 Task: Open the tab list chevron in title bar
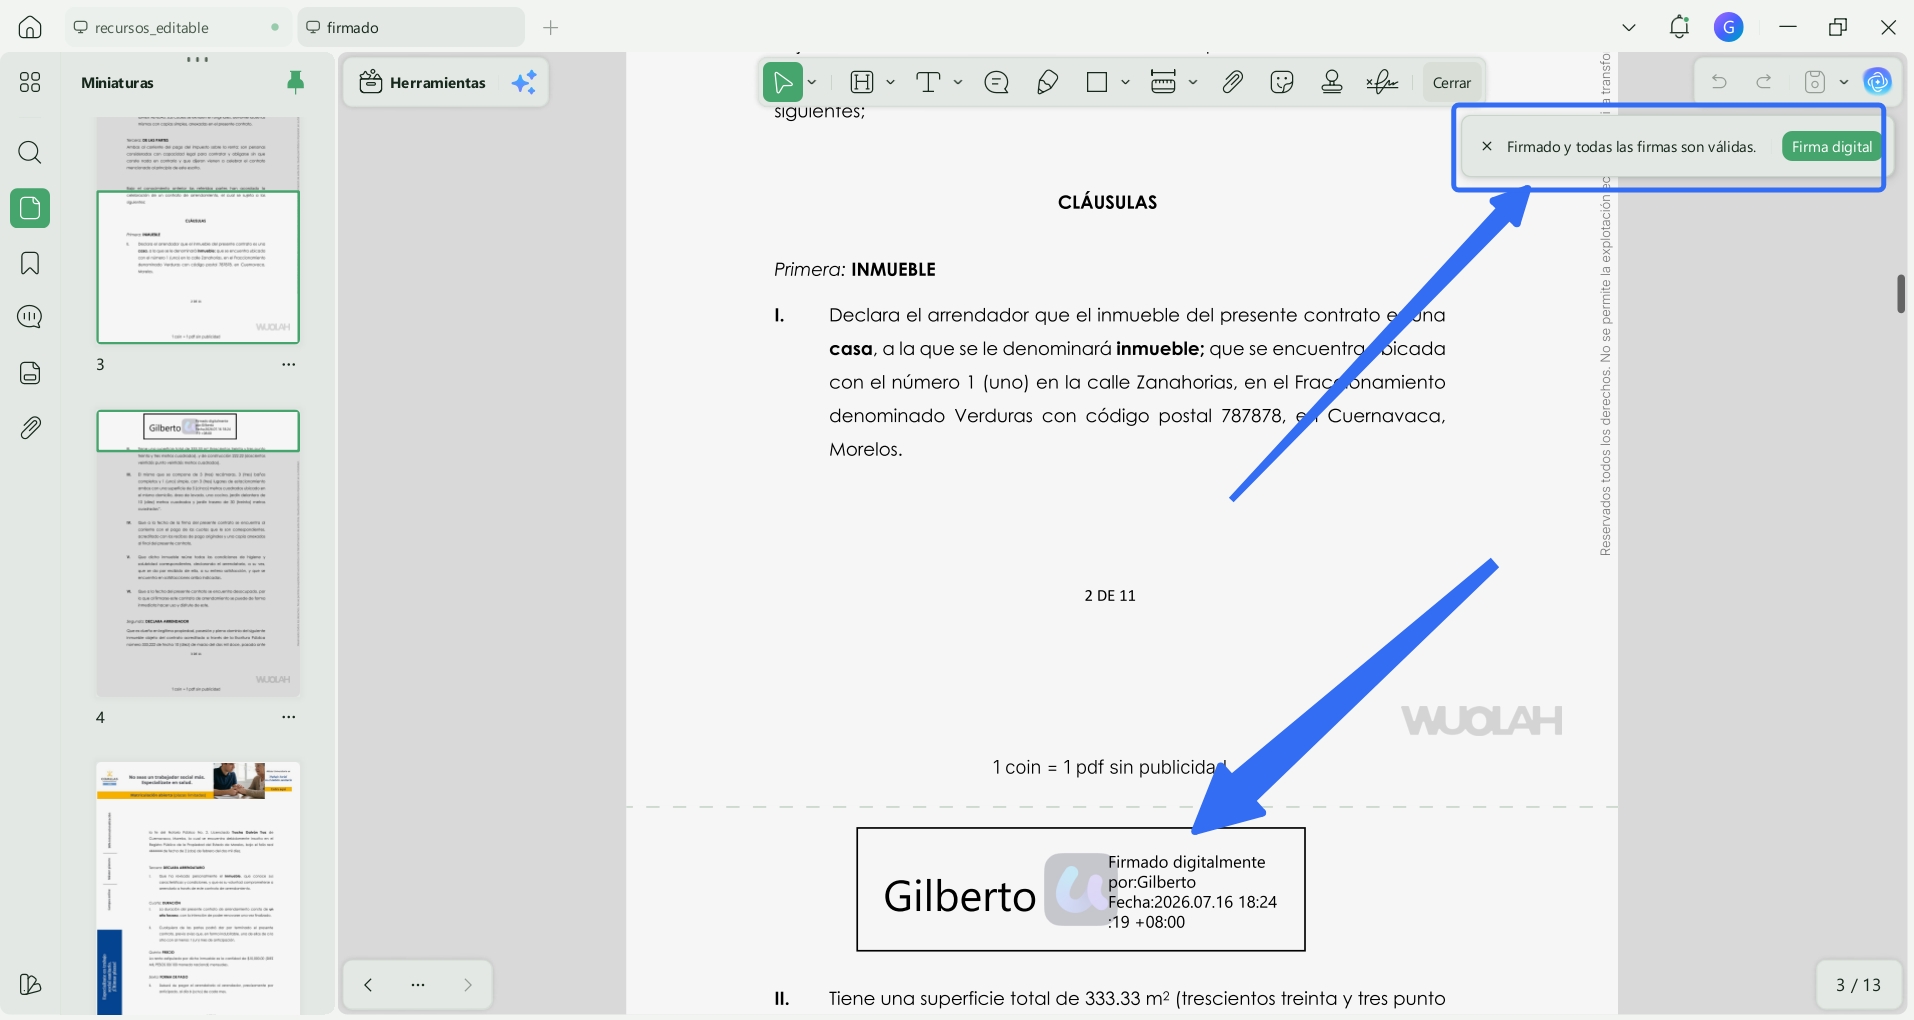tap(1629, 27)
